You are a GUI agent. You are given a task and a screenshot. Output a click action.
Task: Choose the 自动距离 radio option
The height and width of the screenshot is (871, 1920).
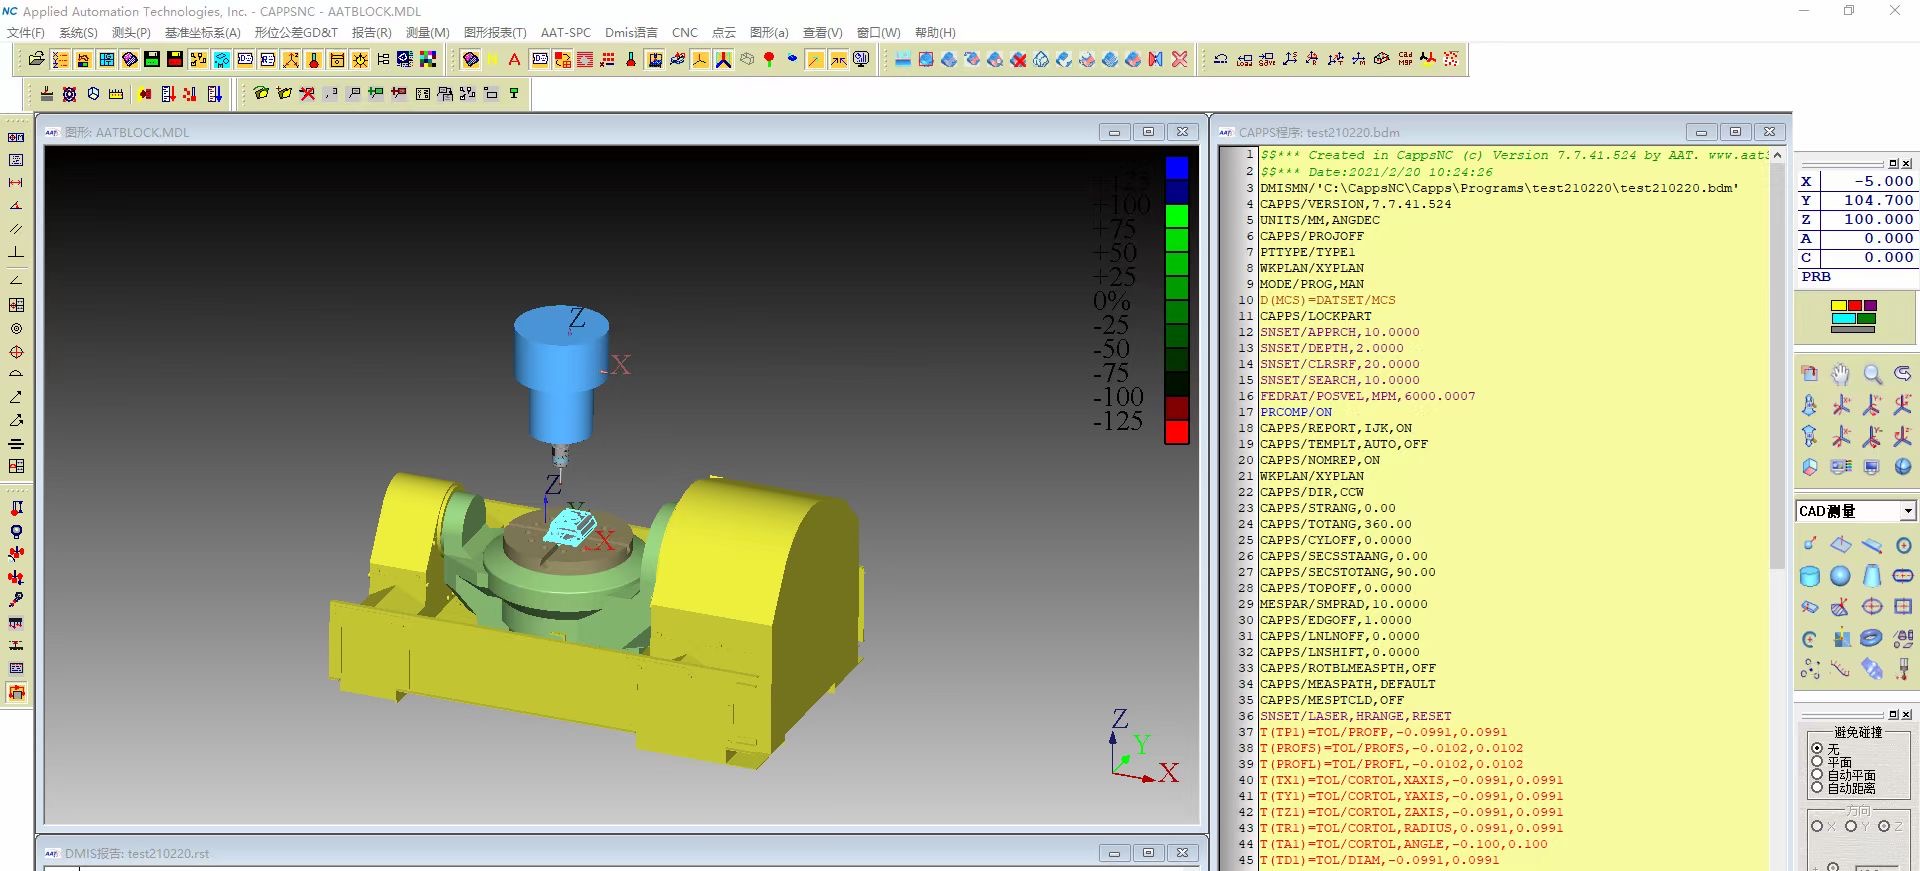point(1817,788)
